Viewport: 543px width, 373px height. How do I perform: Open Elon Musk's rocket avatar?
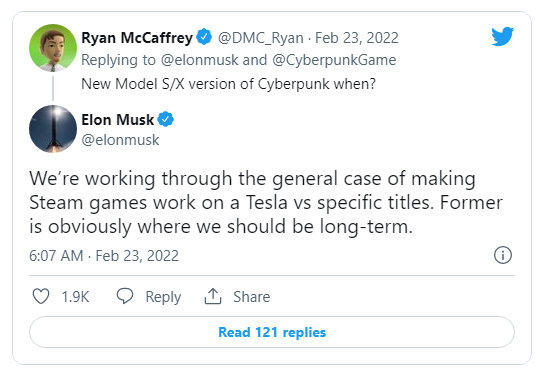coord(53,129)
